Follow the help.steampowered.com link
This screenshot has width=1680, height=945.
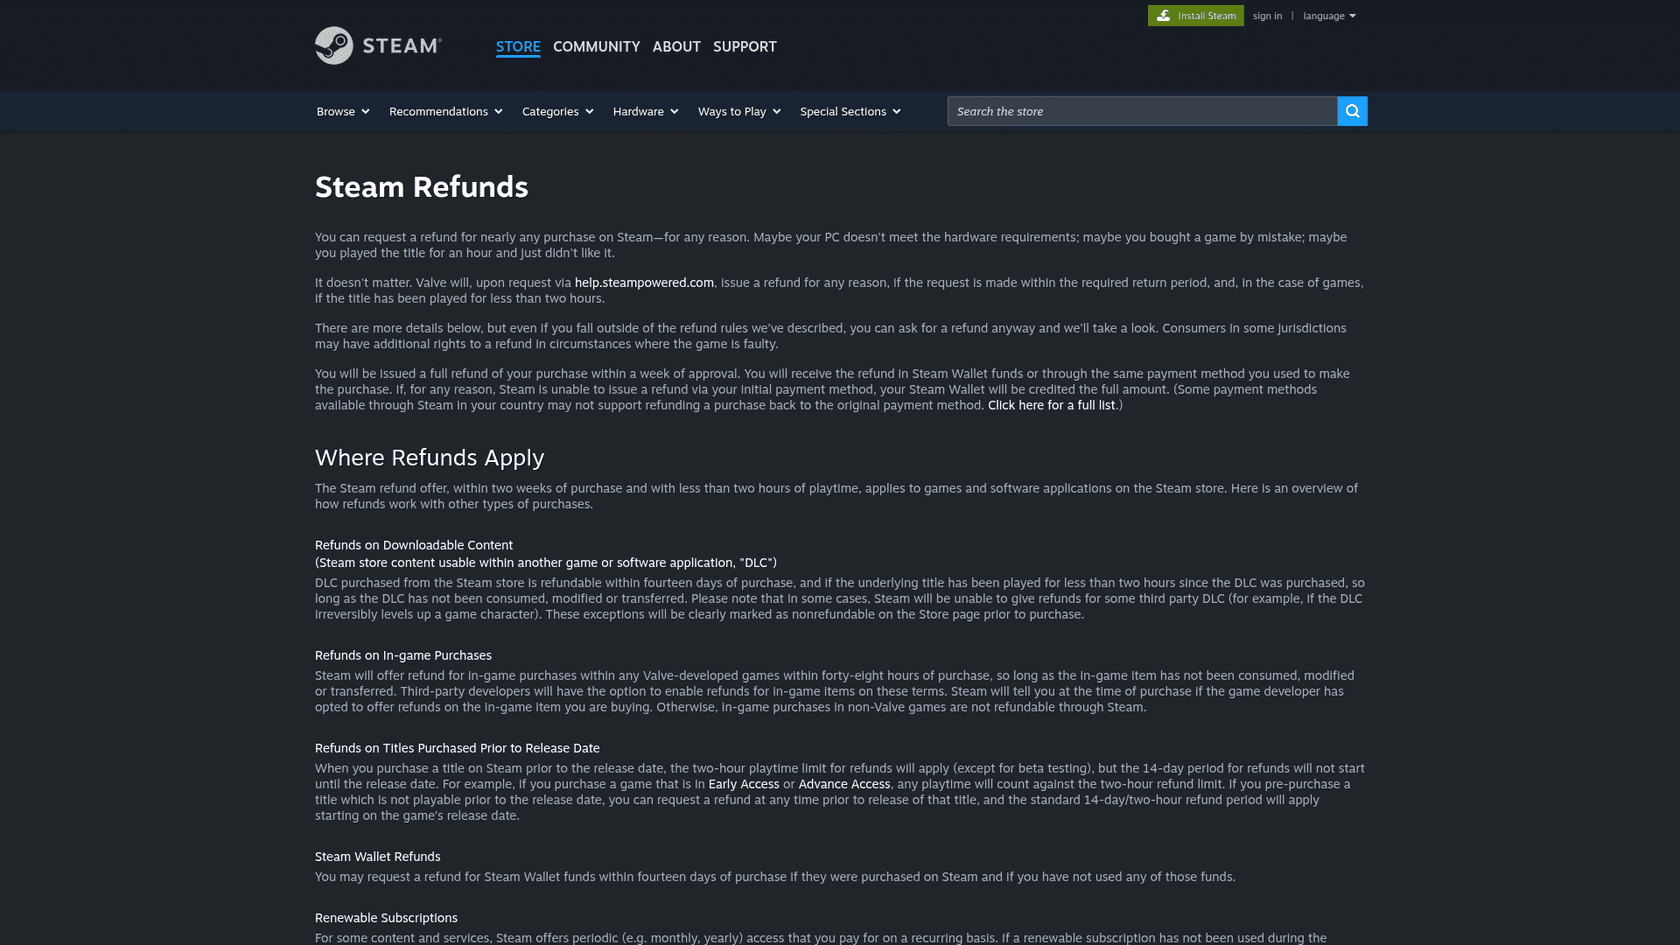(644, 283)
